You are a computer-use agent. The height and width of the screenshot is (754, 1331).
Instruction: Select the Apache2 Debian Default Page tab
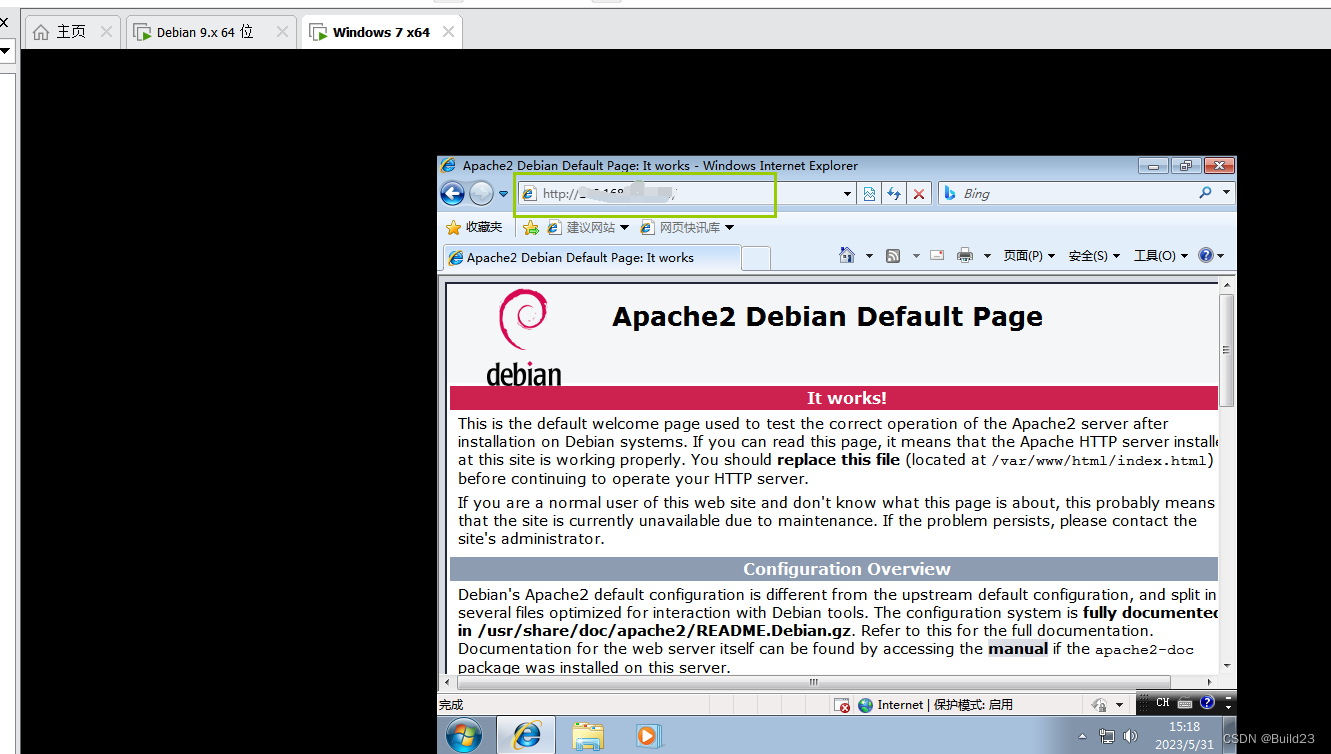tap(592, 258)
